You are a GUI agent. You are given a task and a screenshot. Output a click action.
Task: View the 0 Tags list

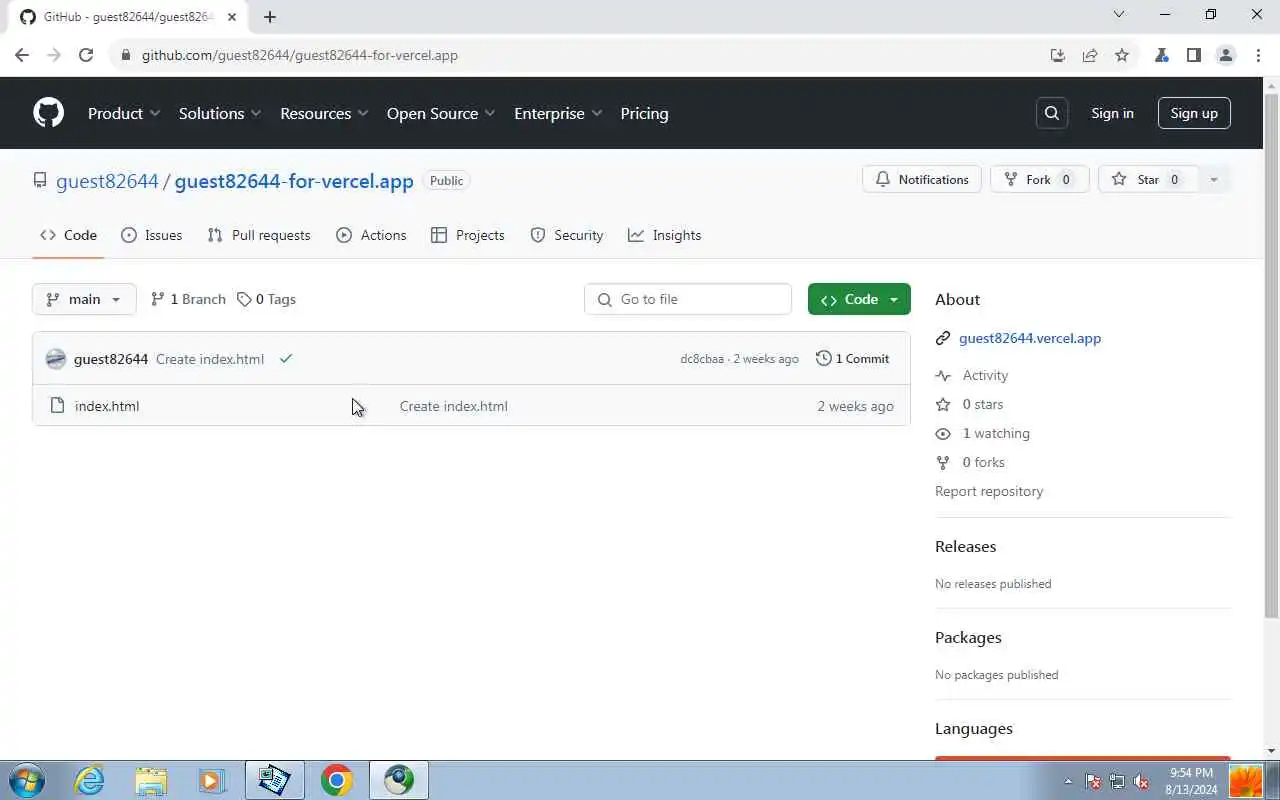pos(267,299)
